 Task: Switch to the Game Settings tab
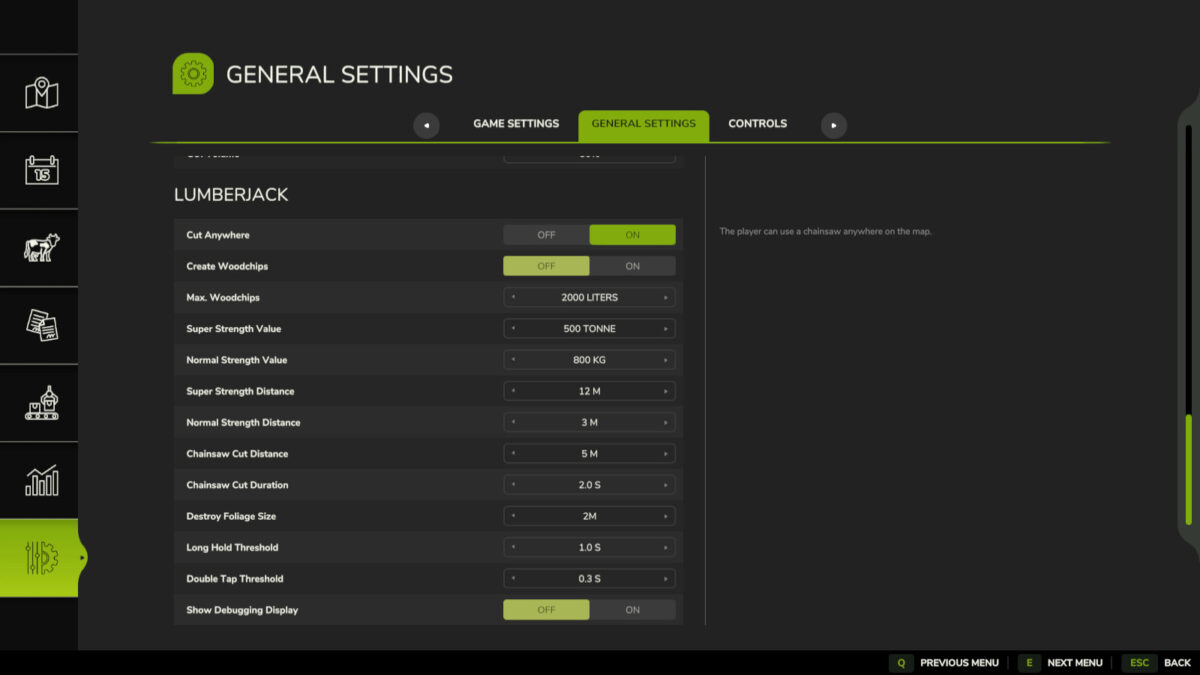coord(516,123)
